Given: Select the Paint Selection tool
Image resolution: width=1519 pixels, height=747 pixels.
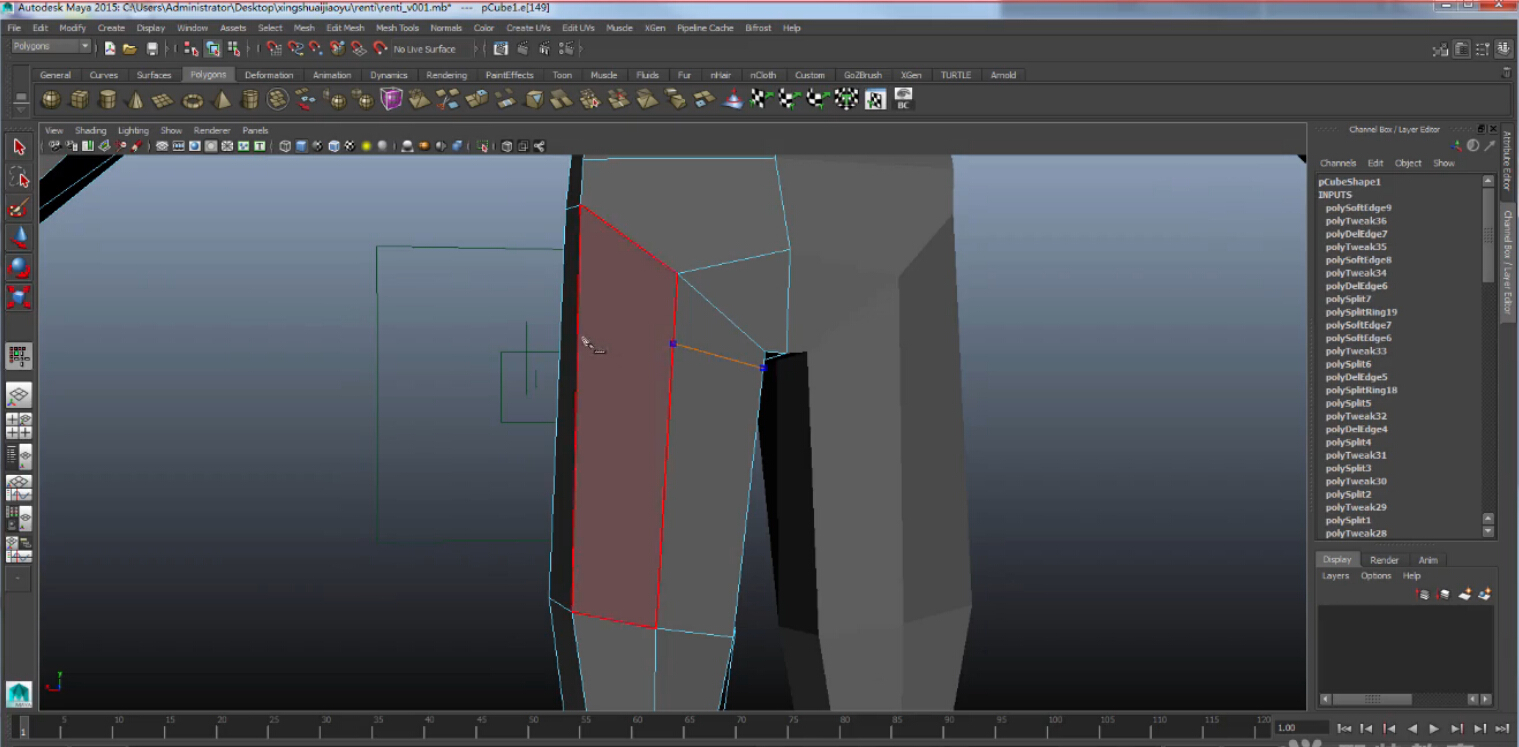Looking at the screenshot, I should tap(18, 208).
